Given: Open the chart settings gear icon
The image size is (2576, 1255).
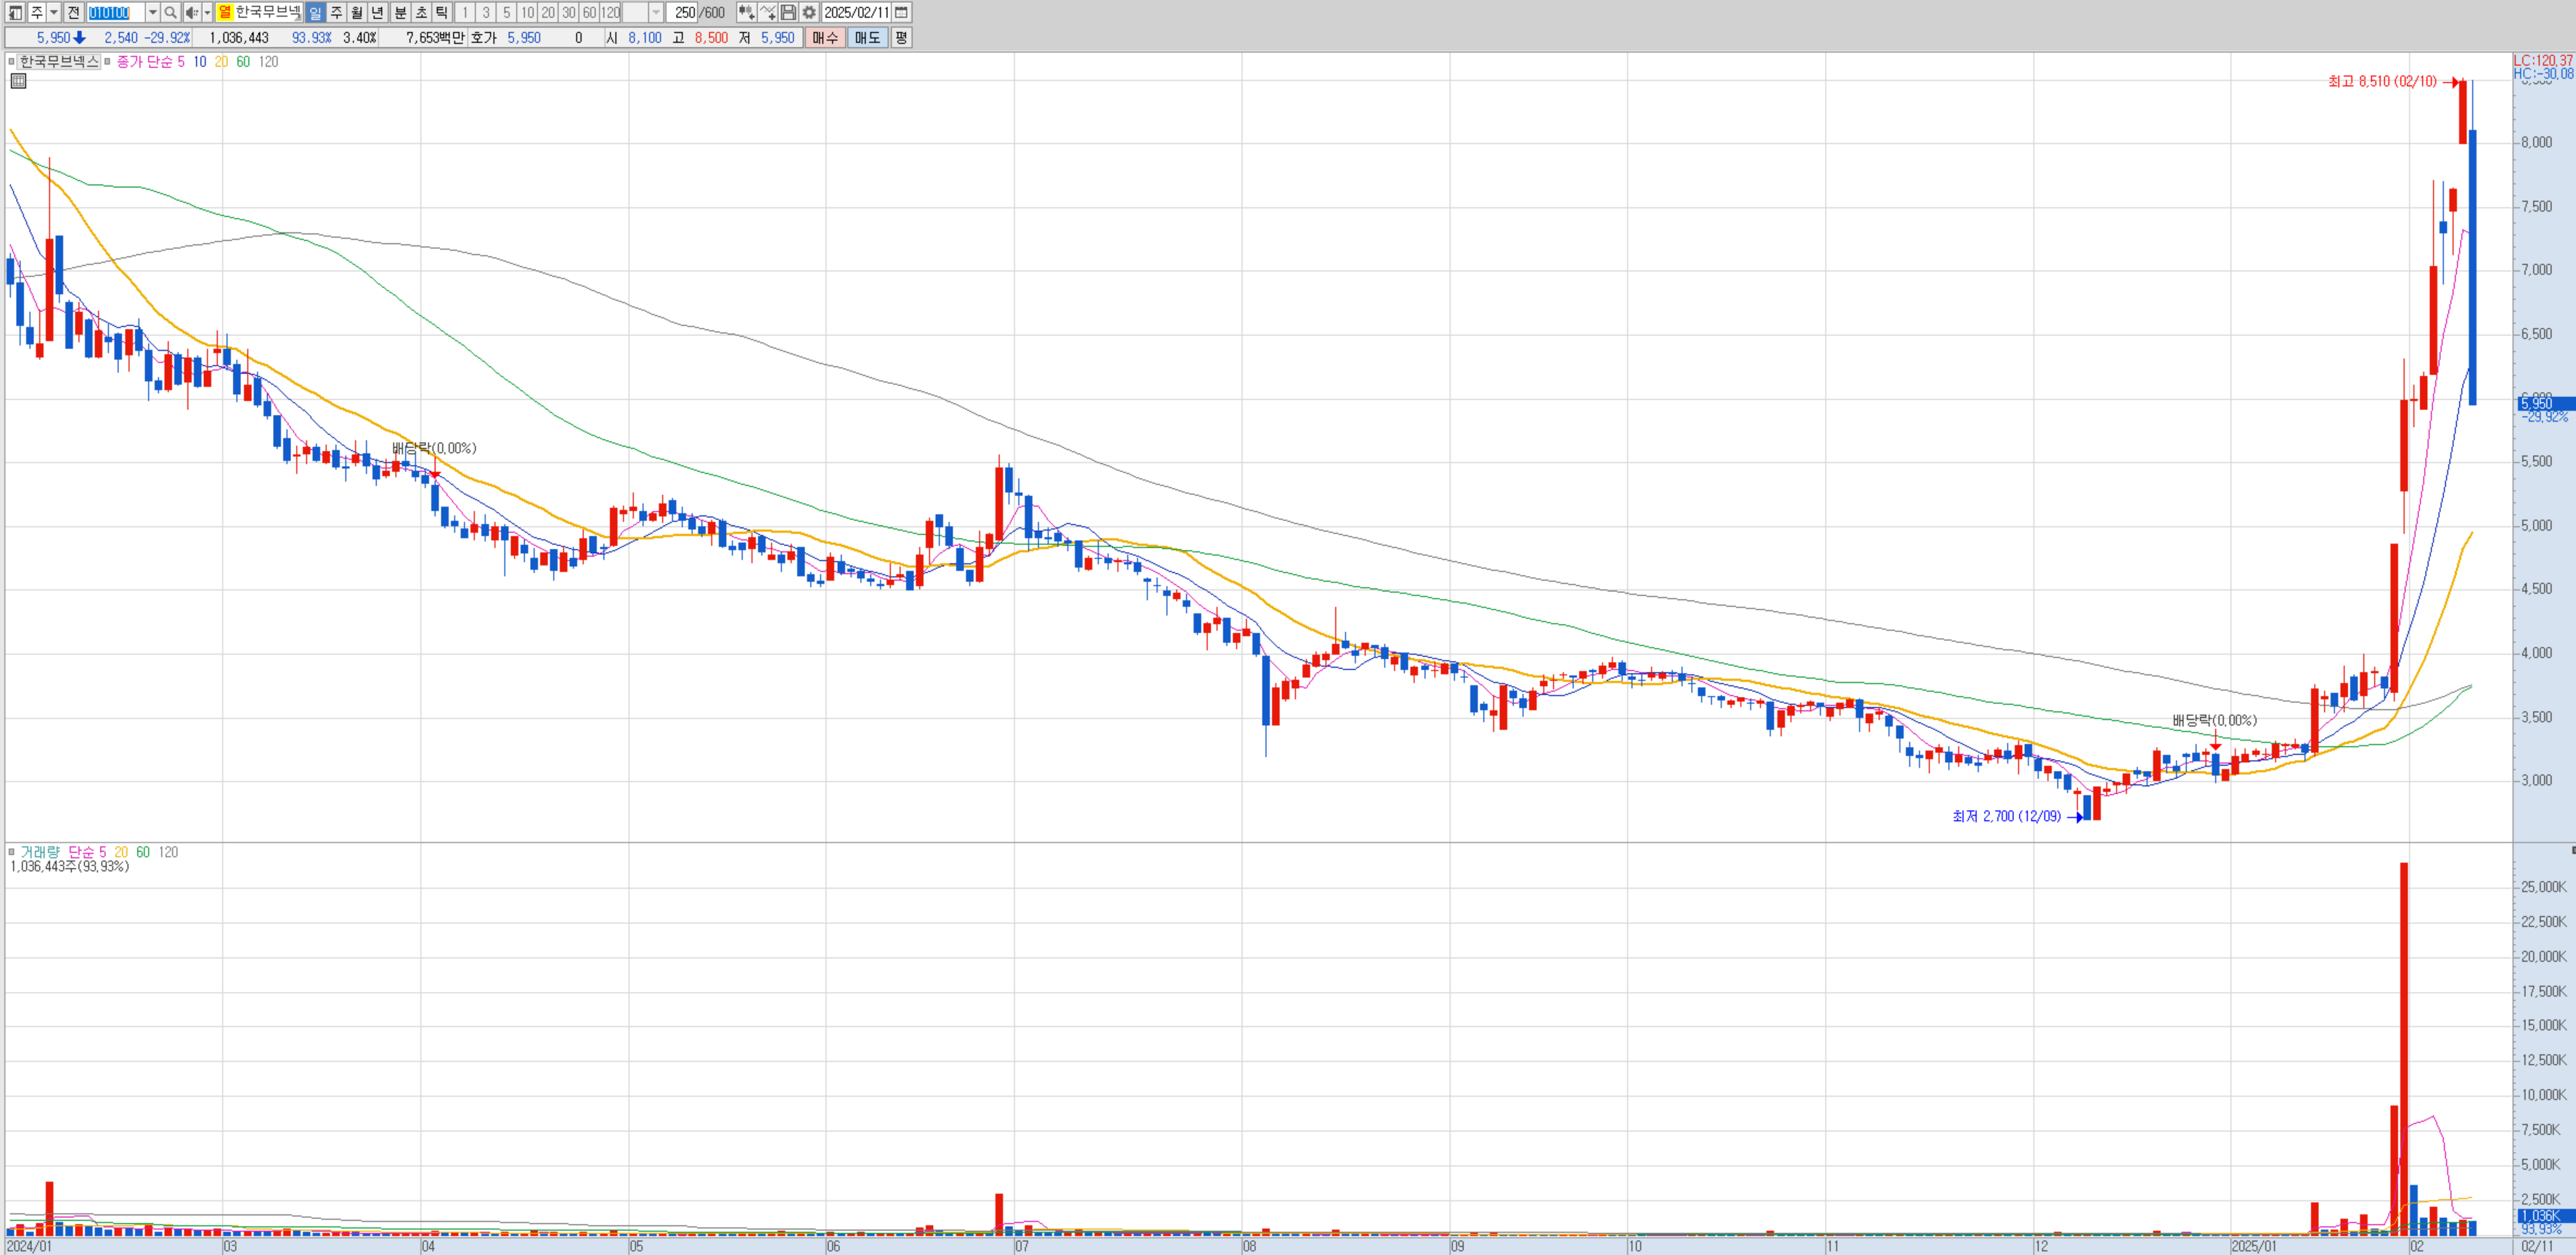Looking at the screenshot, I should coord(809,12).
